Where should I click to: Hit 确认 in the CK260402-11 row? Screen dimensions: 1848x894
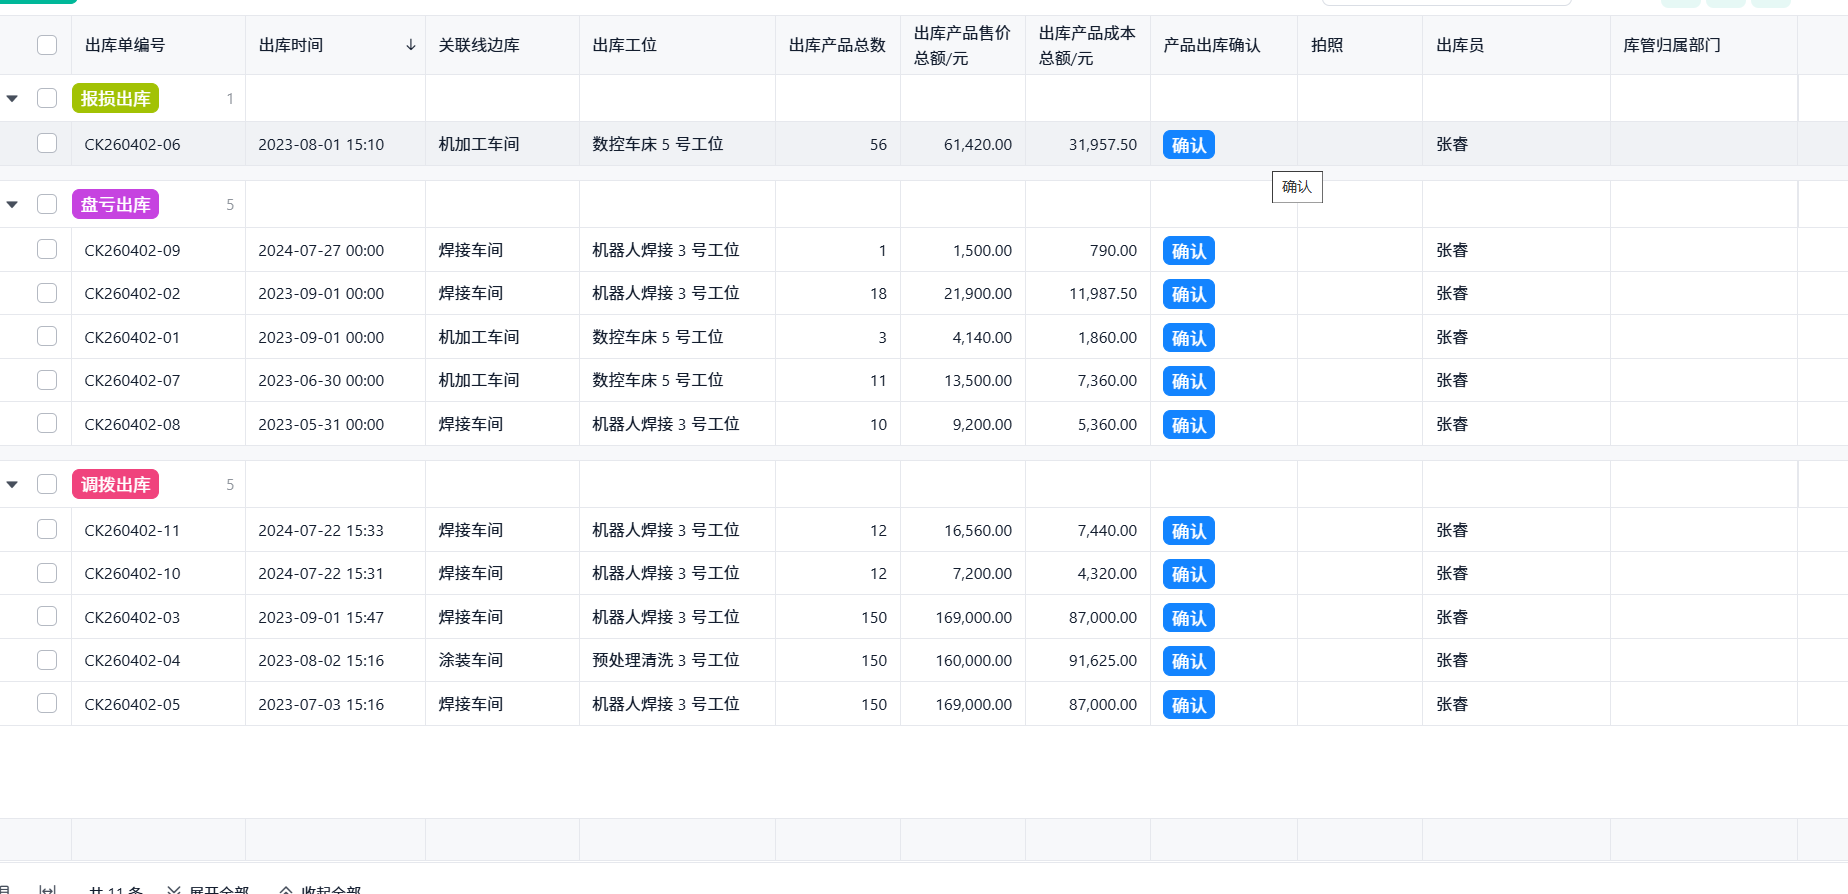[x=1188, y=531]
